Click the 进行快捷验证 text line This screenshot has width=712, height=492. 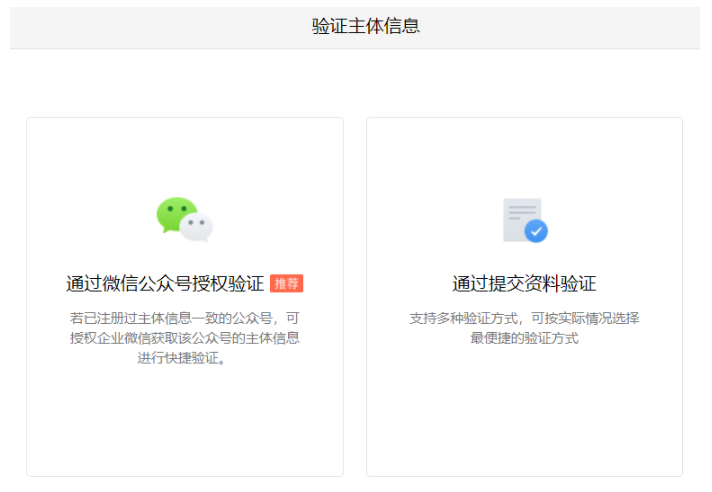click(x=184, y=358)
